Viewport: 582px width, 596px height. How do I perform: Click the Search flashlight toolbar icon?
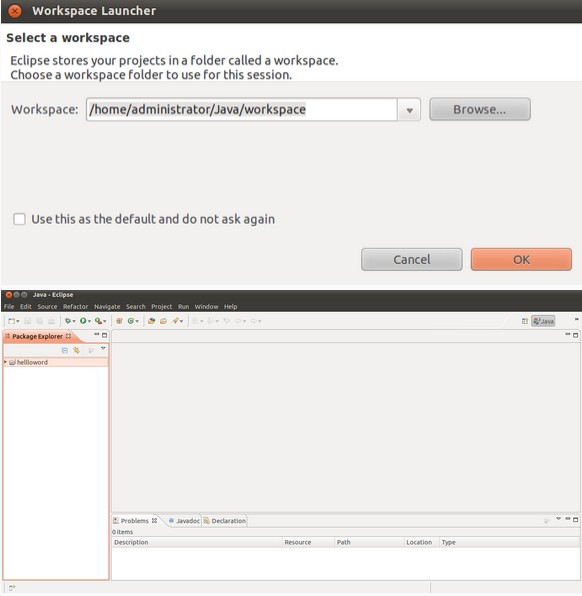pos(175,321)
